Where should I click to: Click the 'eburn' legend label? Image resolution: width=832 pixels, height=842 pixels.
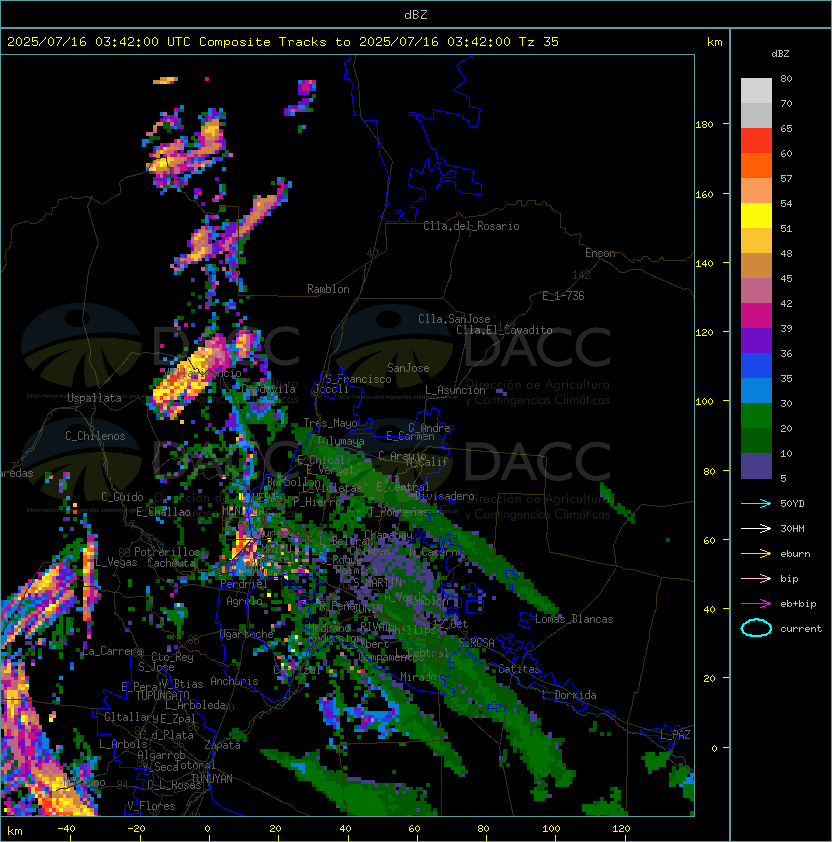pos(795,554)
